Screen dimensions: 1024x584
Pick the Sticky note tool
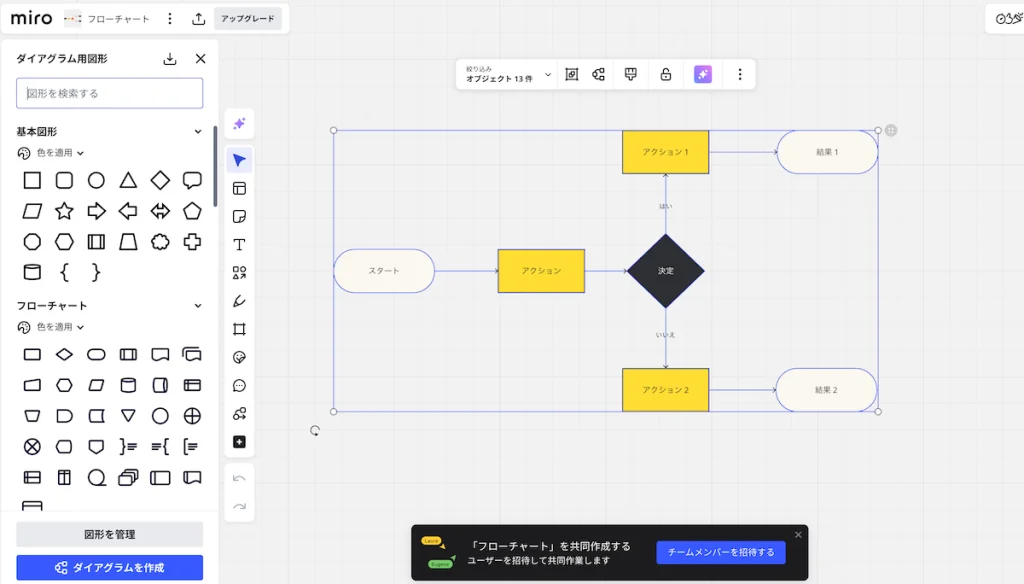point(239,217)
